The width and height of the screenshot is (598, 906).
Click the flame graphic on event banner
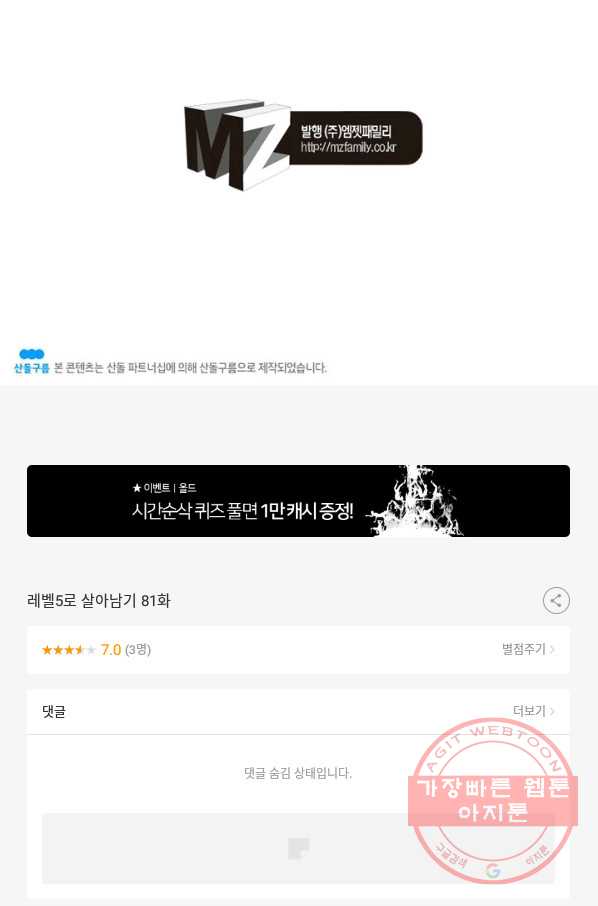417,501
